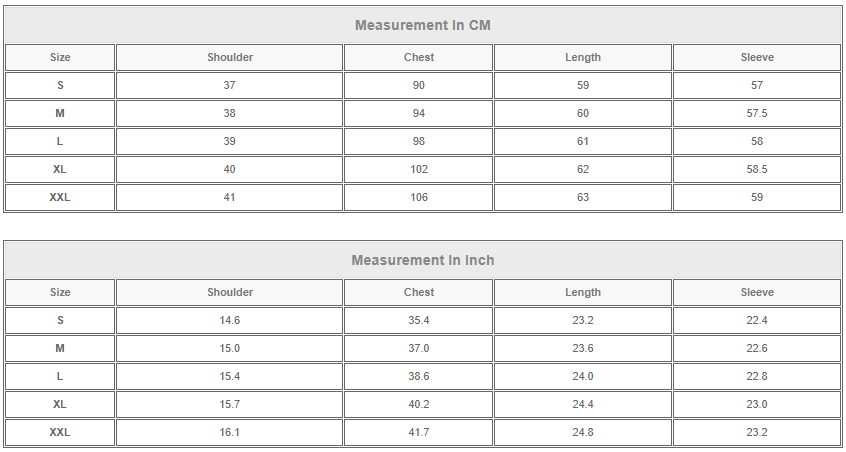Viewport: 846px width, 452px height.
Task: Click the Length header in Inch table
Action: 583,292
